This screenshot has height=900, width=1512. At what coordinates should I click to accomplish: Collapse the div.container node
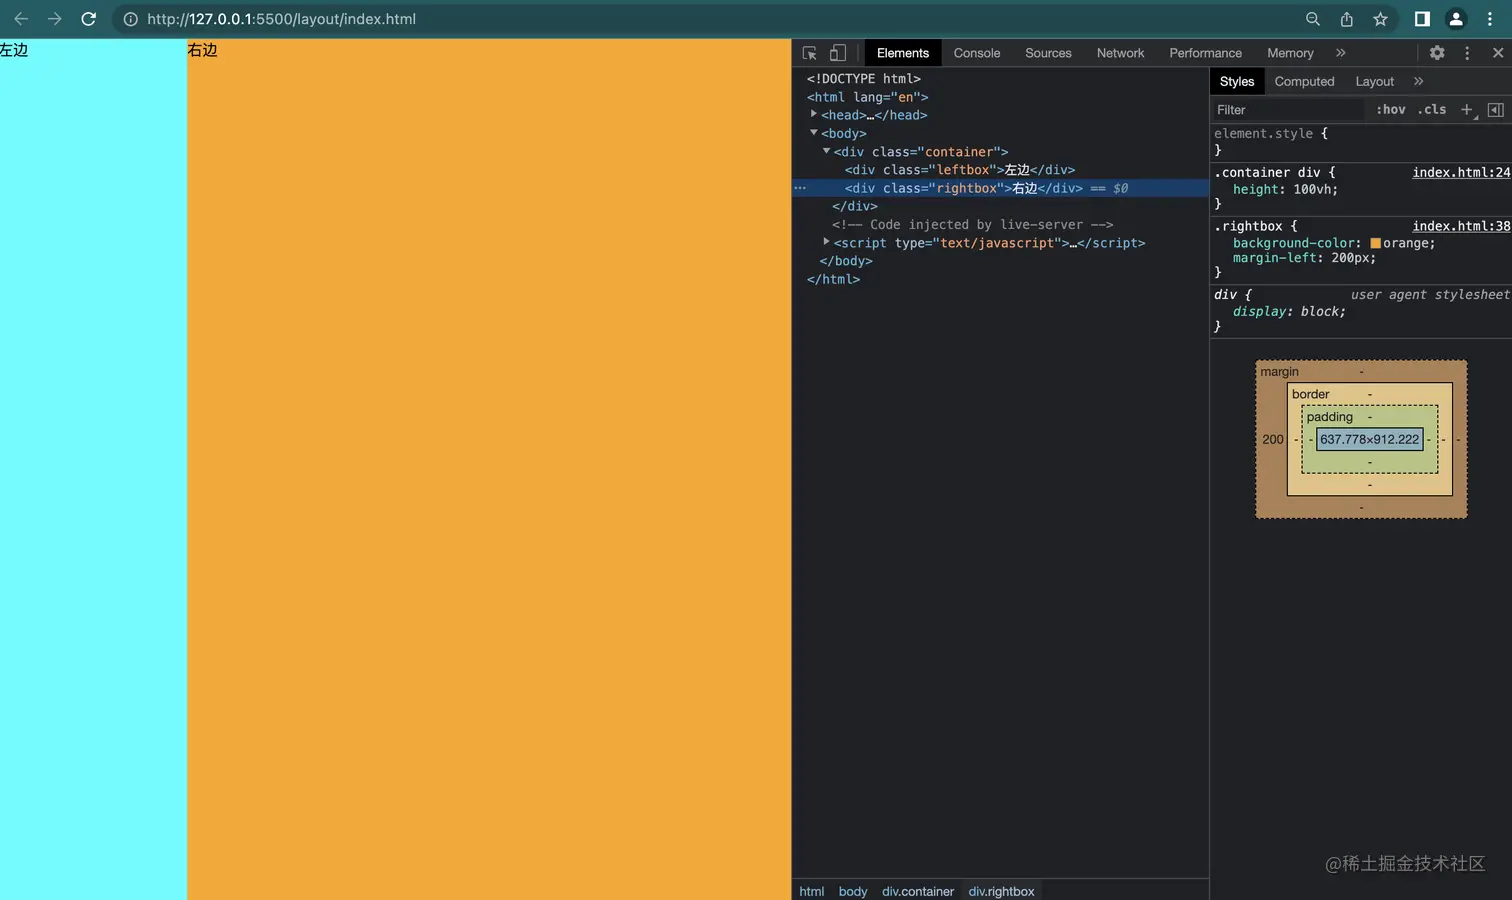pyautogui.click(x=826, y=151)
